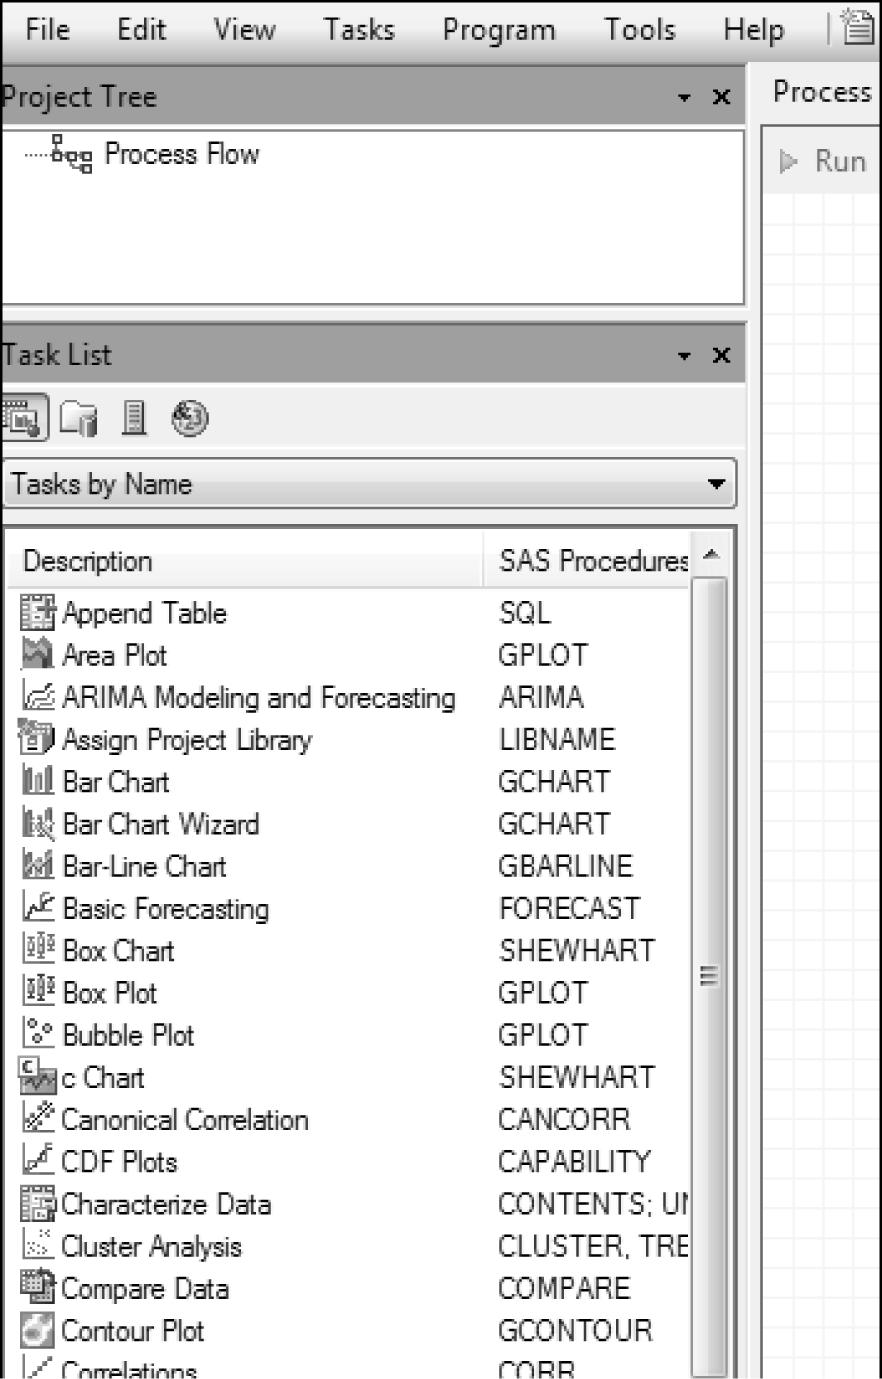882x1379 pixels.
Task: Click the Bubble Plot task icon
Action: [x=38, y=1034]
